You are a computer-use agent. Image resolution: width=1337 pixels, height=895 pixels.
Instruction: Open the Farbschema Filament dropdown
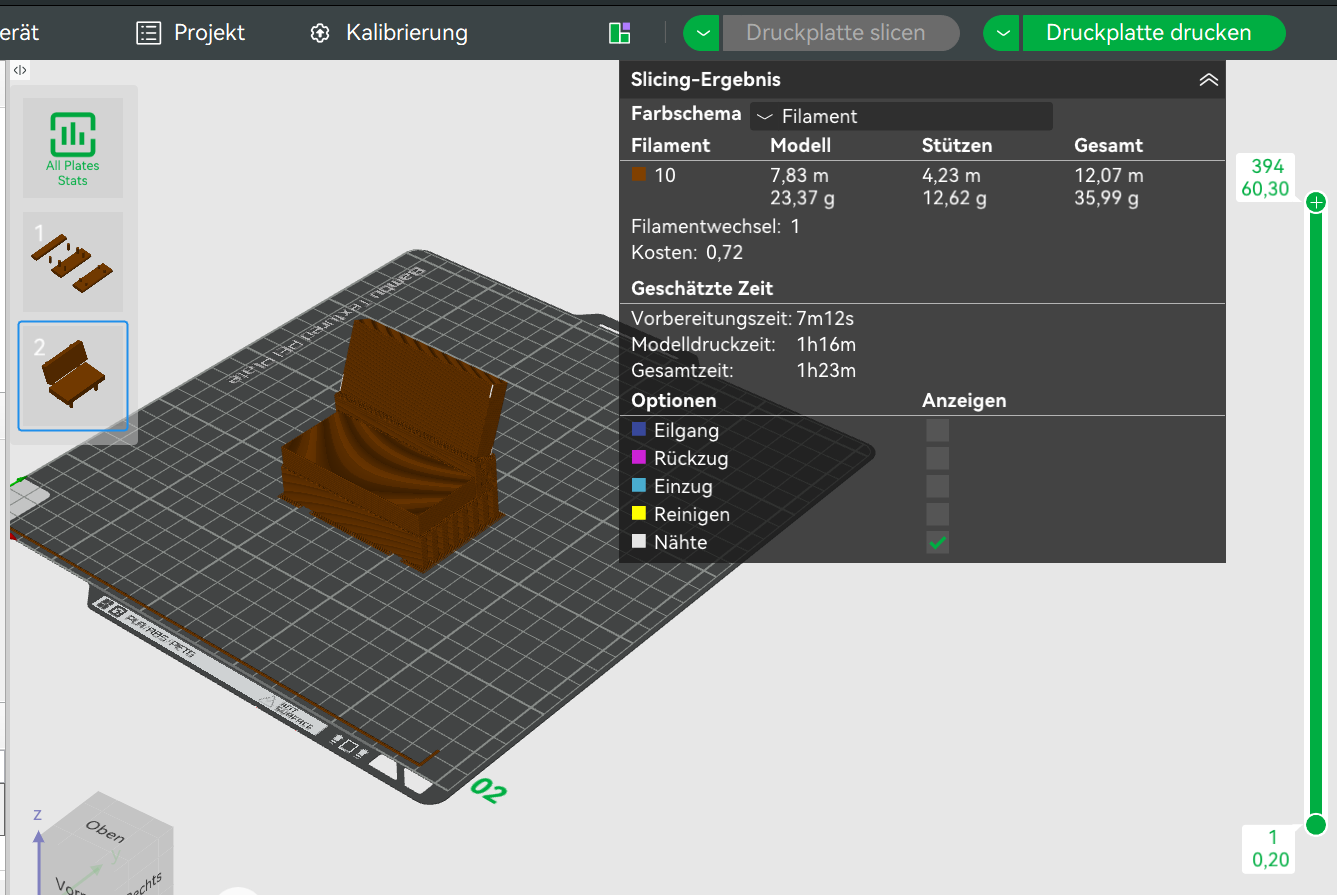tap(900, 116)
